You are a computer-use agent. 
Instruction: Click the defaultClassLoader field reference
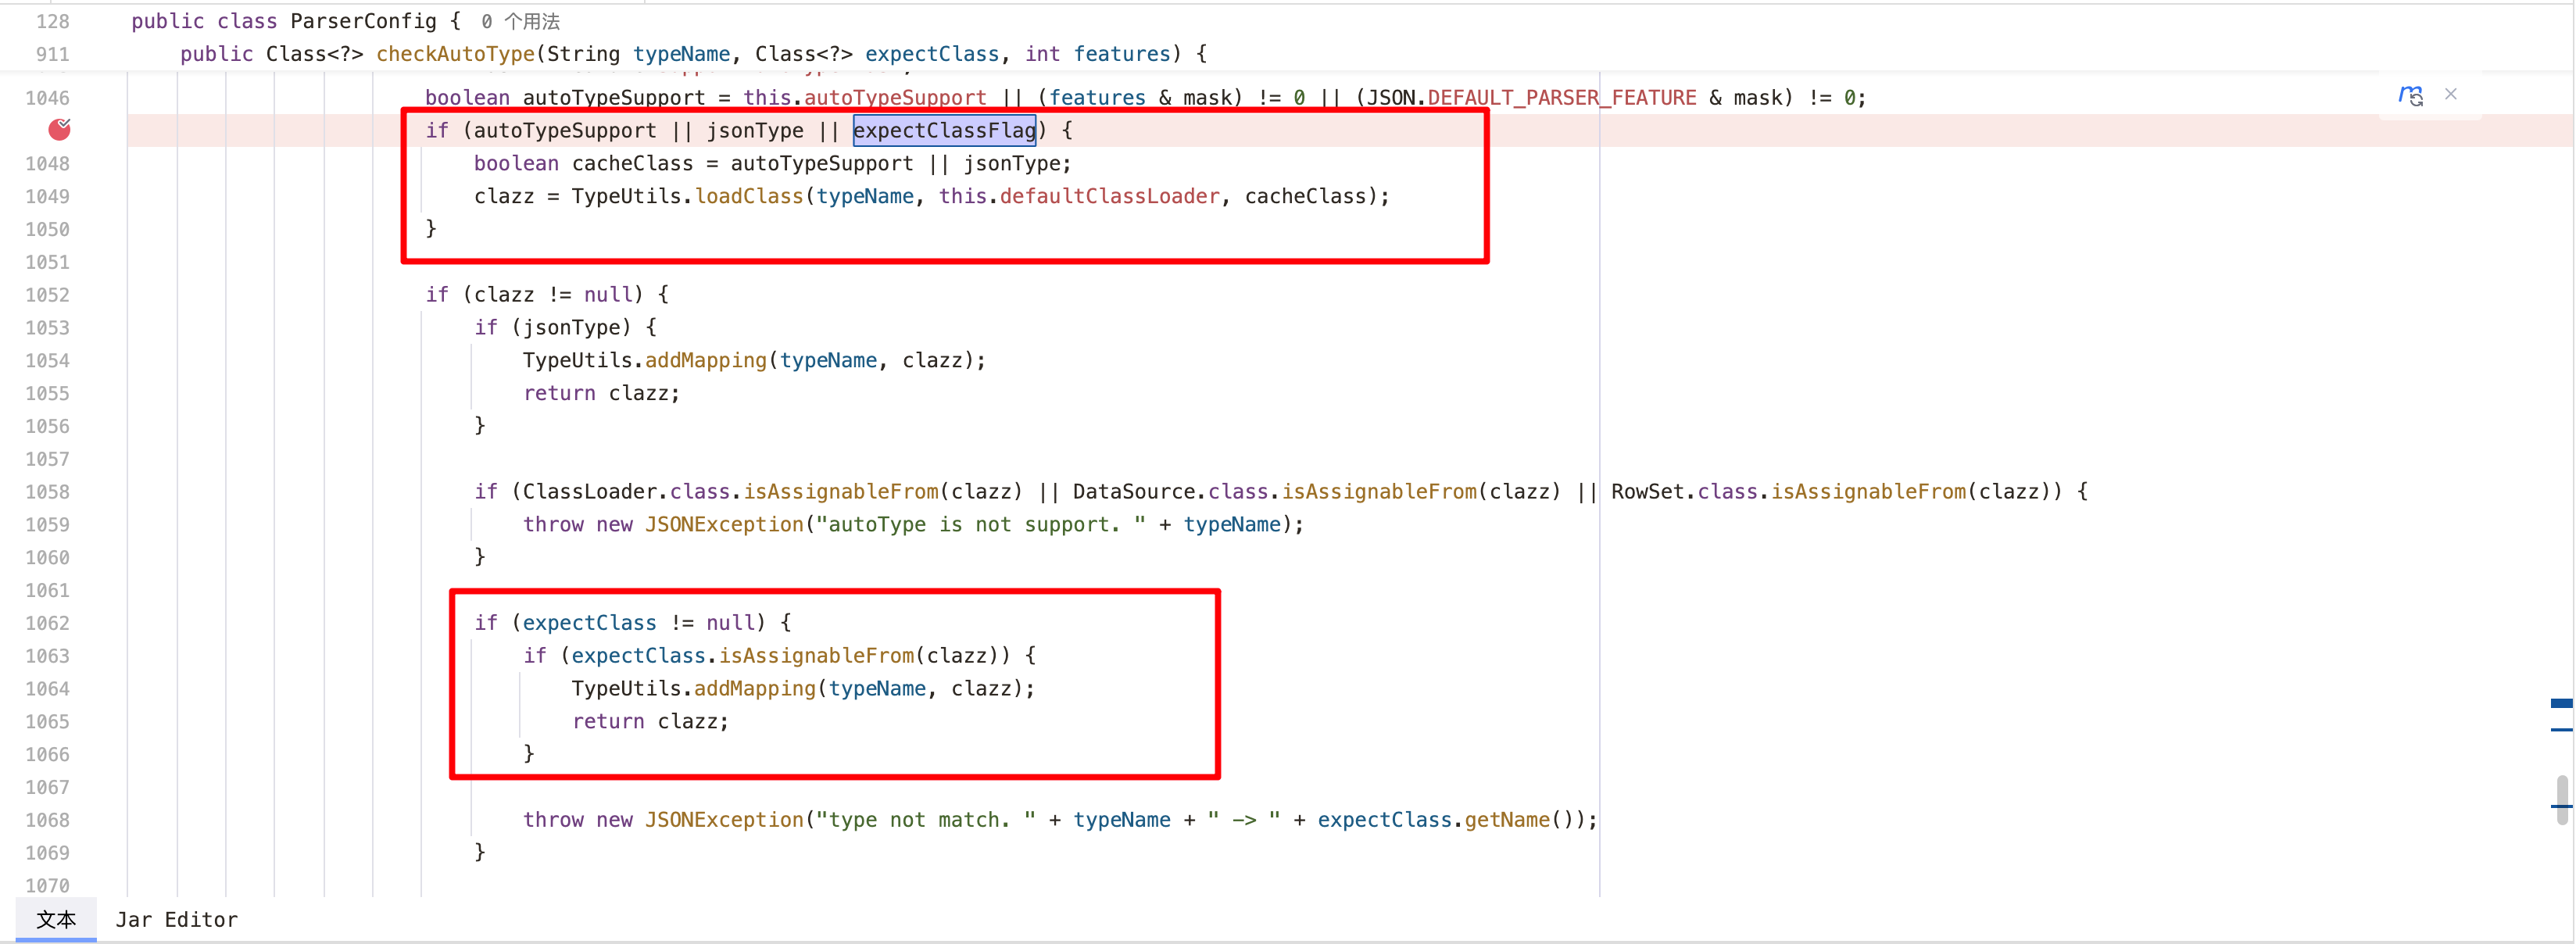pos(1109,196)
